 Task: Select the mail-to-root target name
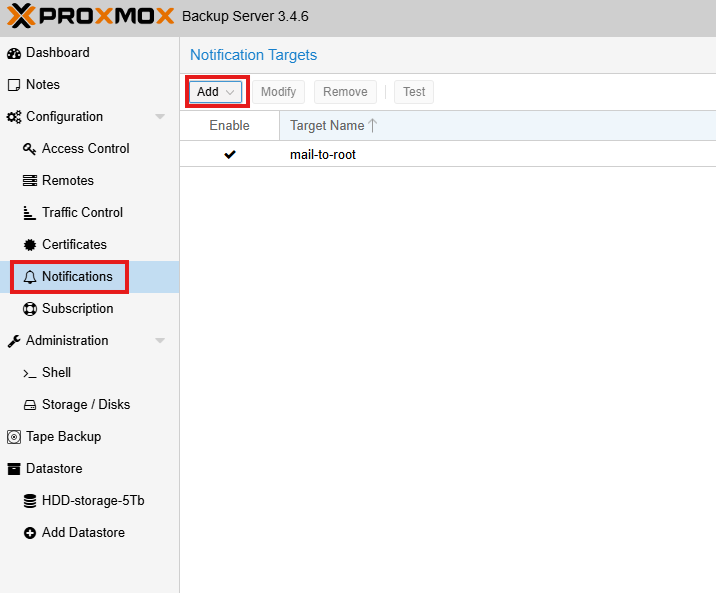pos(323,155)
